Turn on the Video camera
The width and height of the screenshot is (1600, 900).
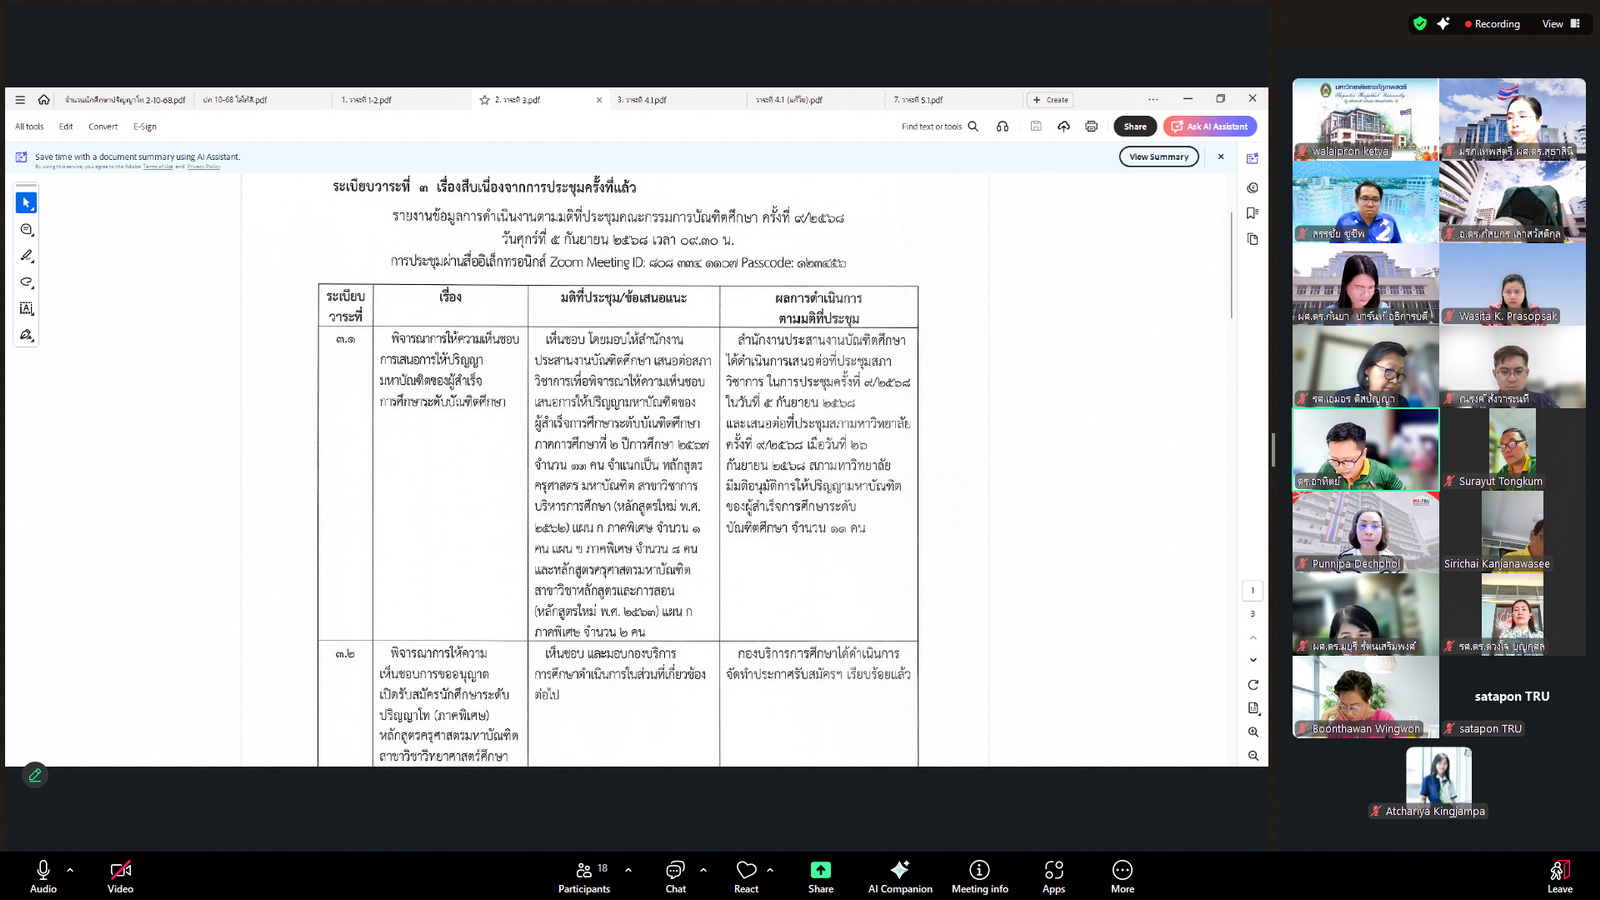click(120, 876)
